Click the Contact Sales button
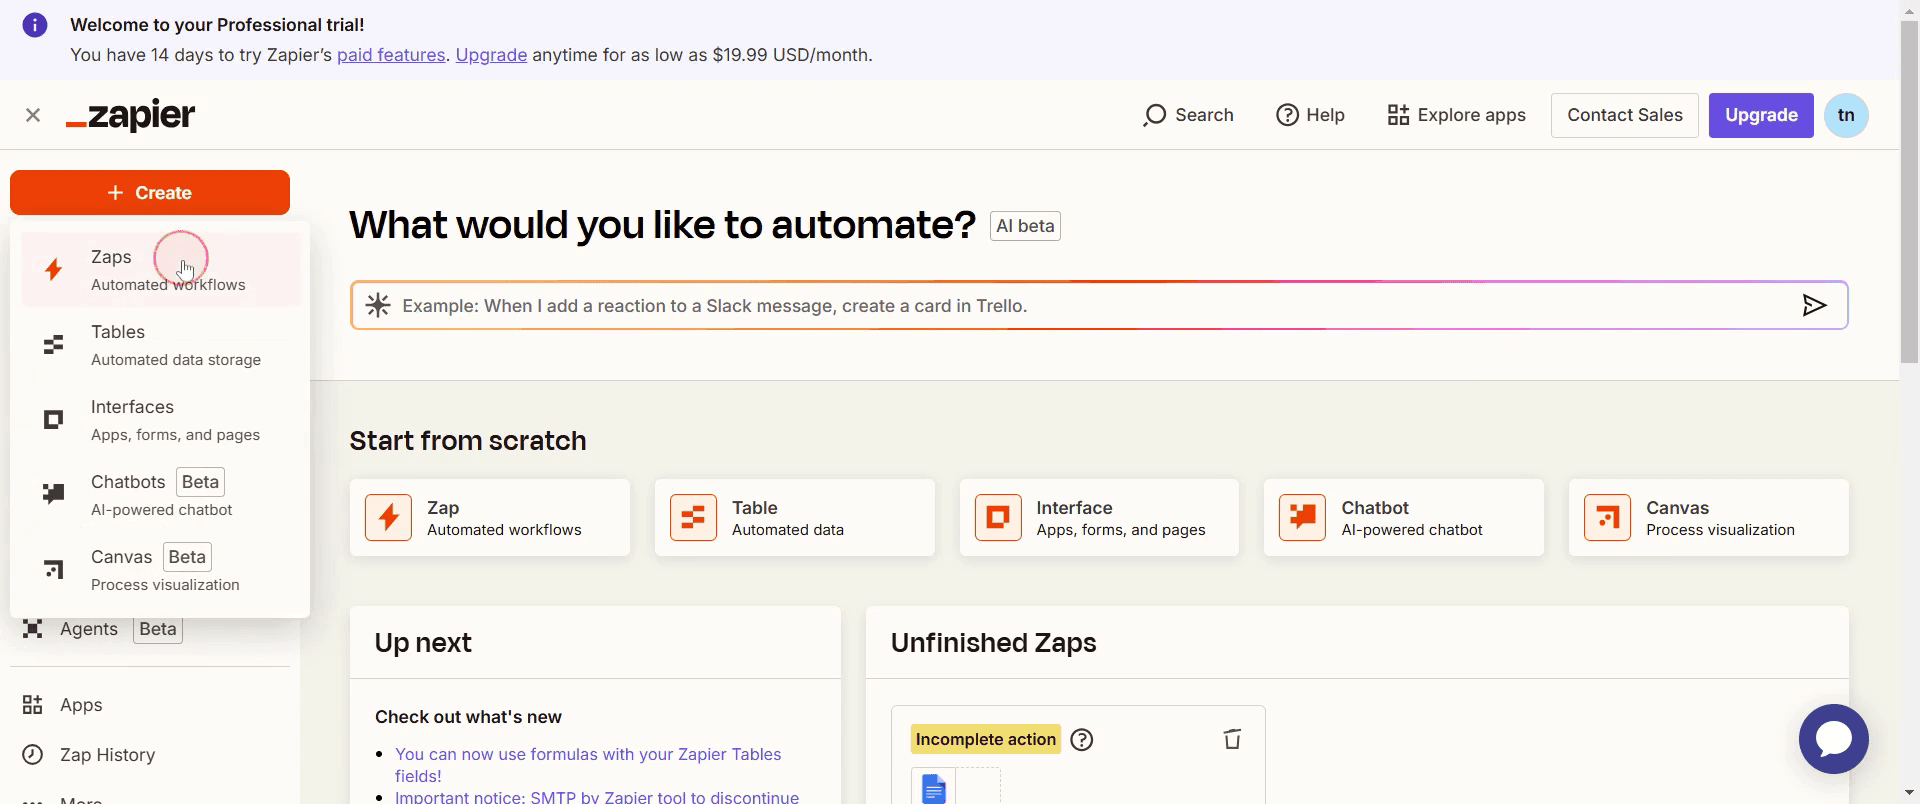Screen dimensions: 1920x804 [1625, 115]
